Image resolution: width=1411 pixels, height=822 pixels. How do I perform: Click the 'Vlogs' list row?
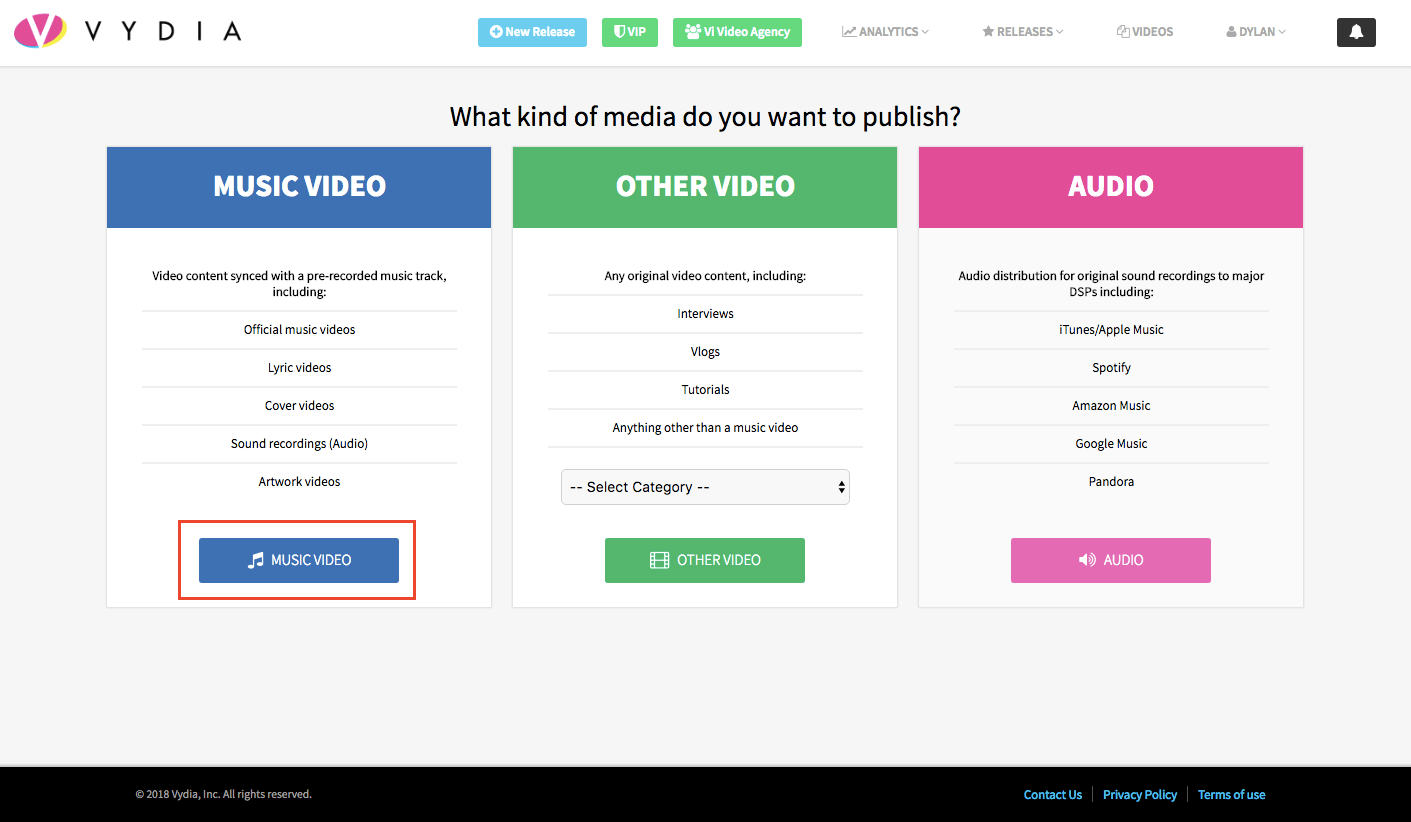[705, 352]
